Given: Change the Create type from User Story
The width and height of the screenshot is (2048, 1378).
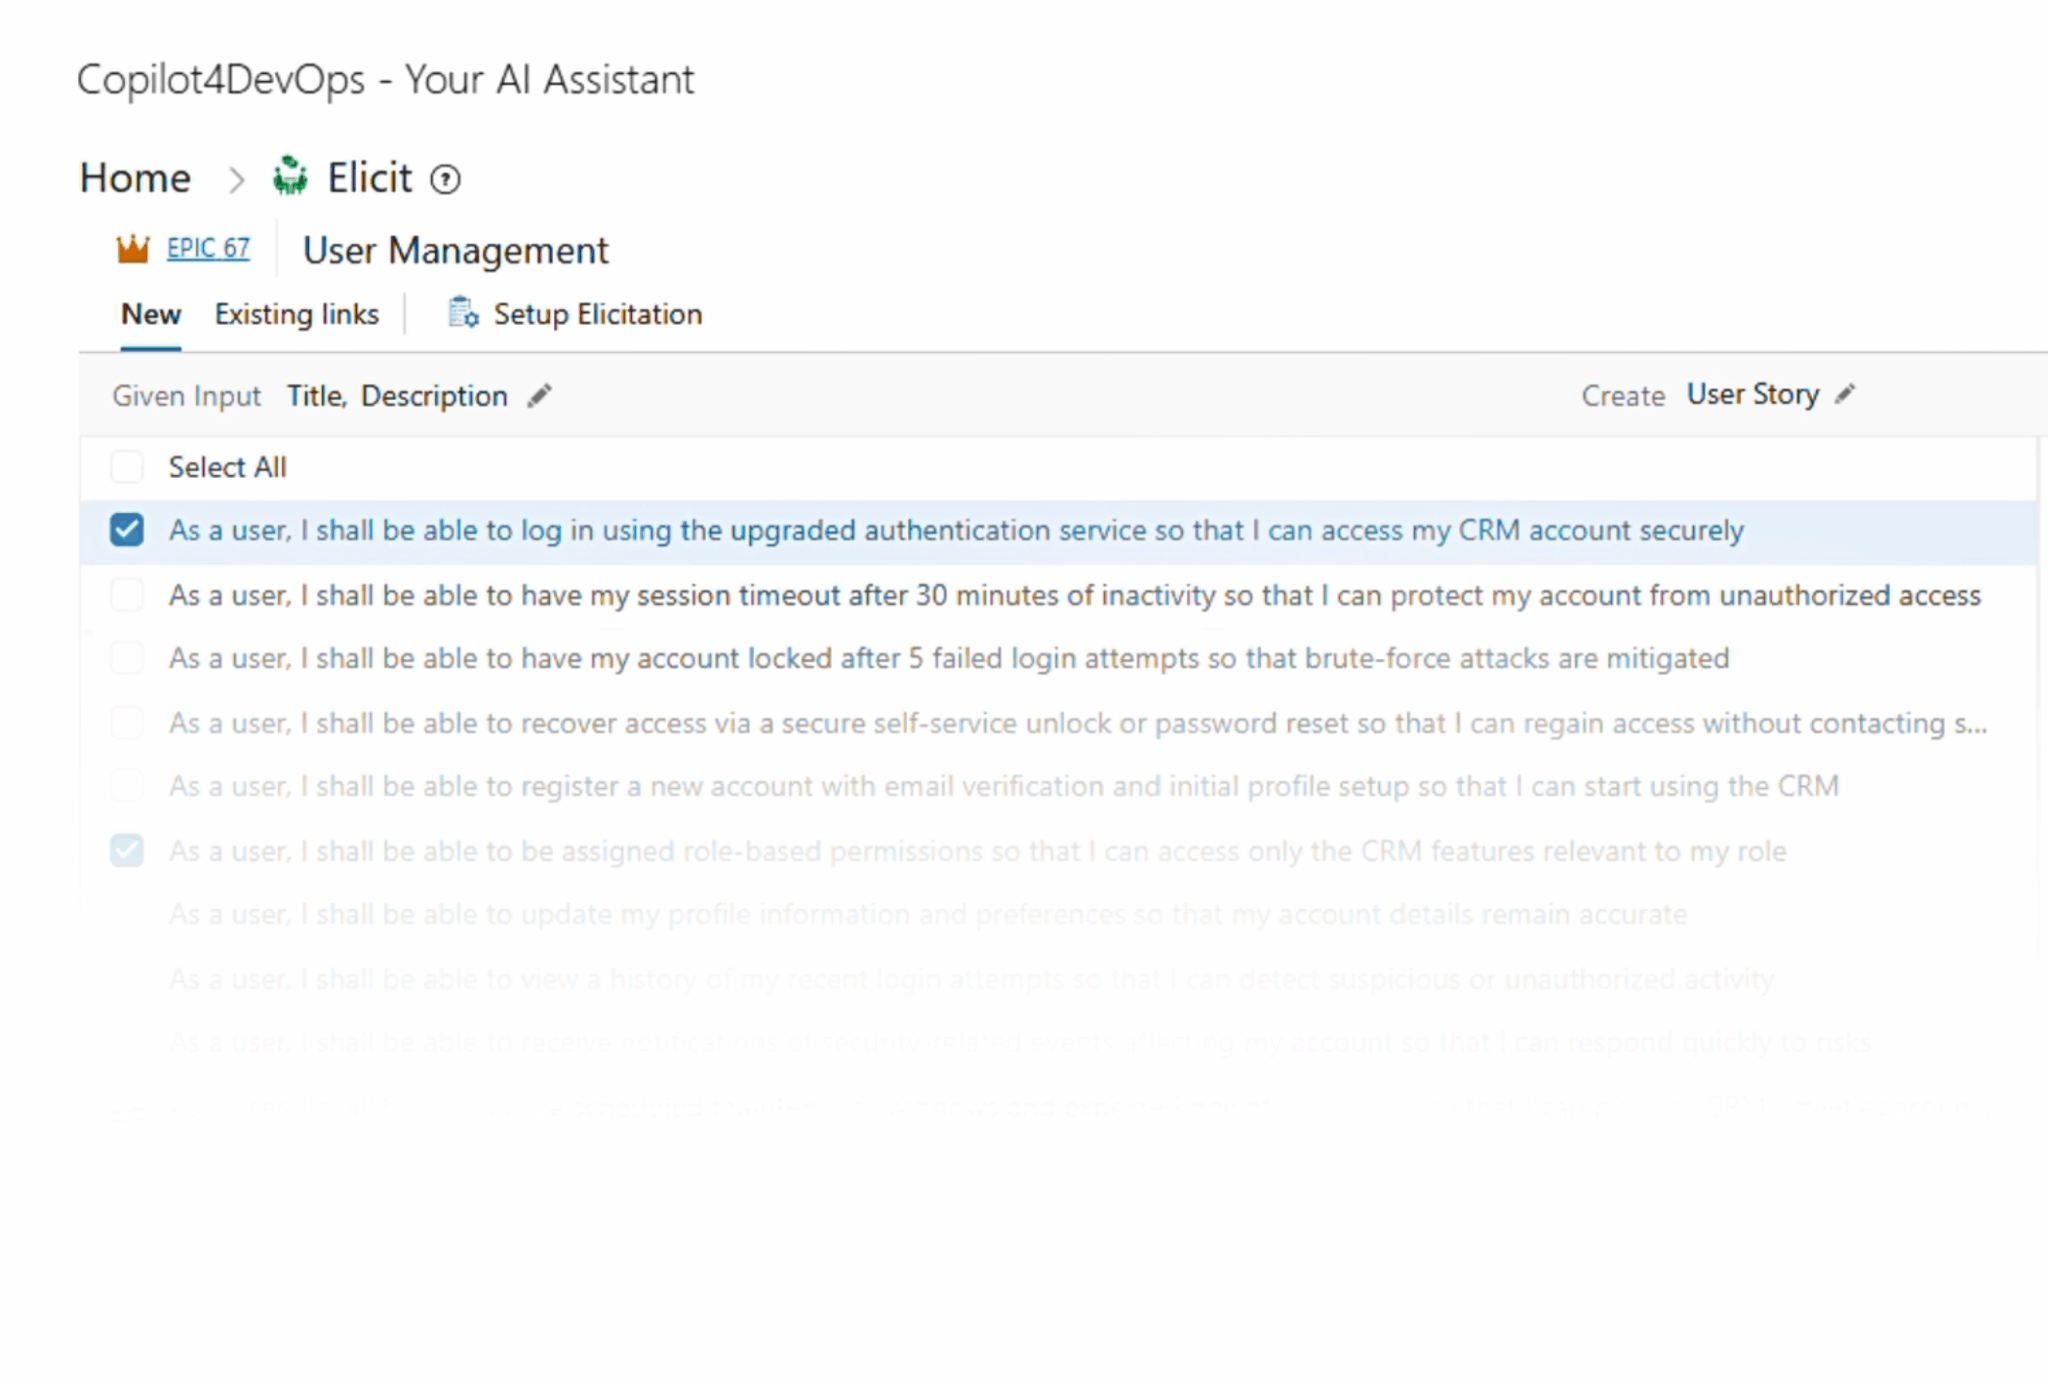Looking at the screenshot, I should [x=1753, y=394].
